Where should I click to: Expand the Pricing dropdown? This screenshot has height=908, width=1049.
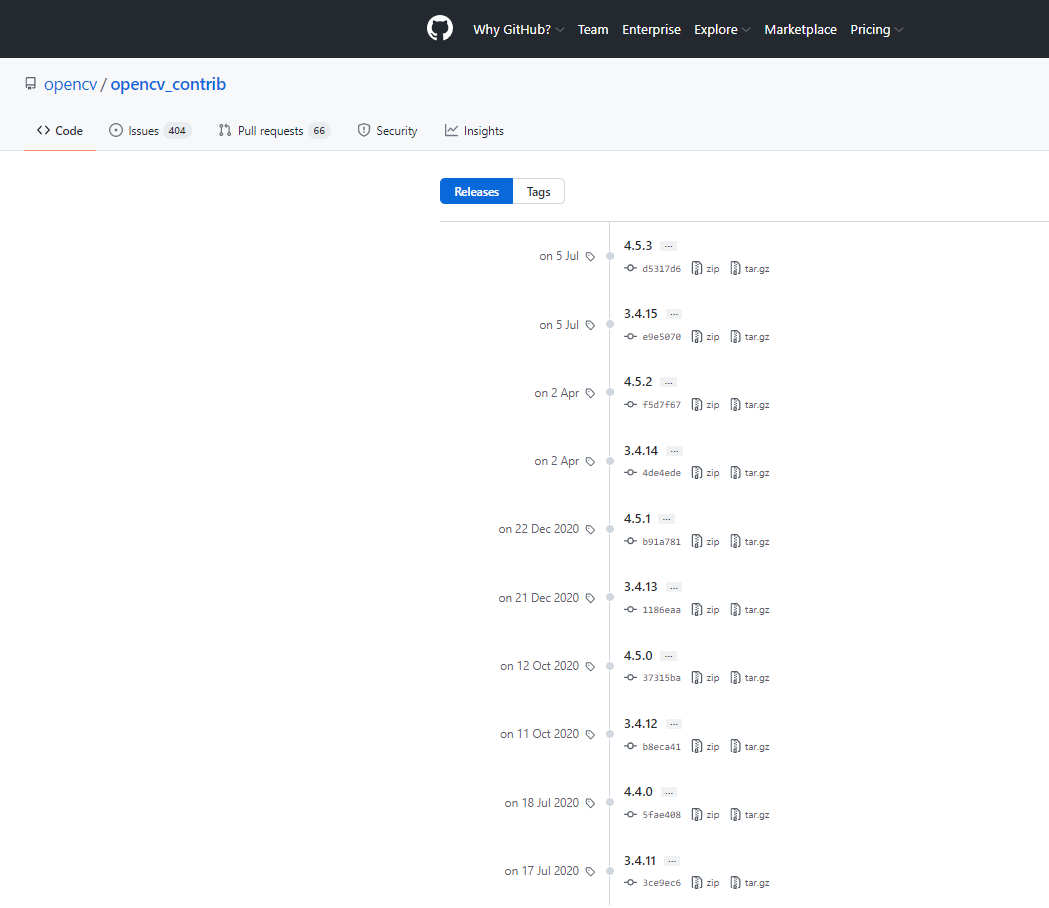876,29
